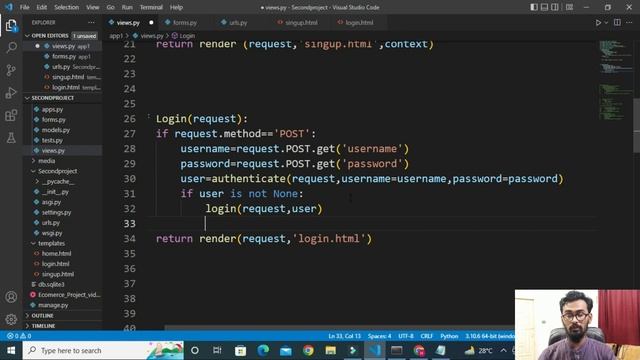This screenshot has height=360, width=640.
Task: Open settings.py in the file tree
Action: tap(56, 212)
